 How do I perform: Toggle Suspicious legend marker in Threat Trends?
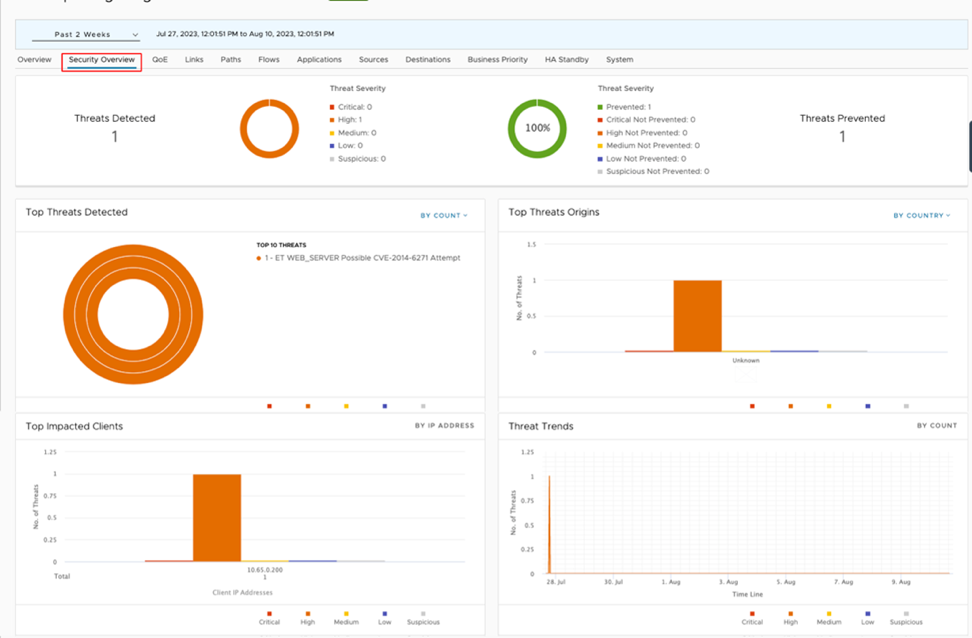click(x=906, y=613)
